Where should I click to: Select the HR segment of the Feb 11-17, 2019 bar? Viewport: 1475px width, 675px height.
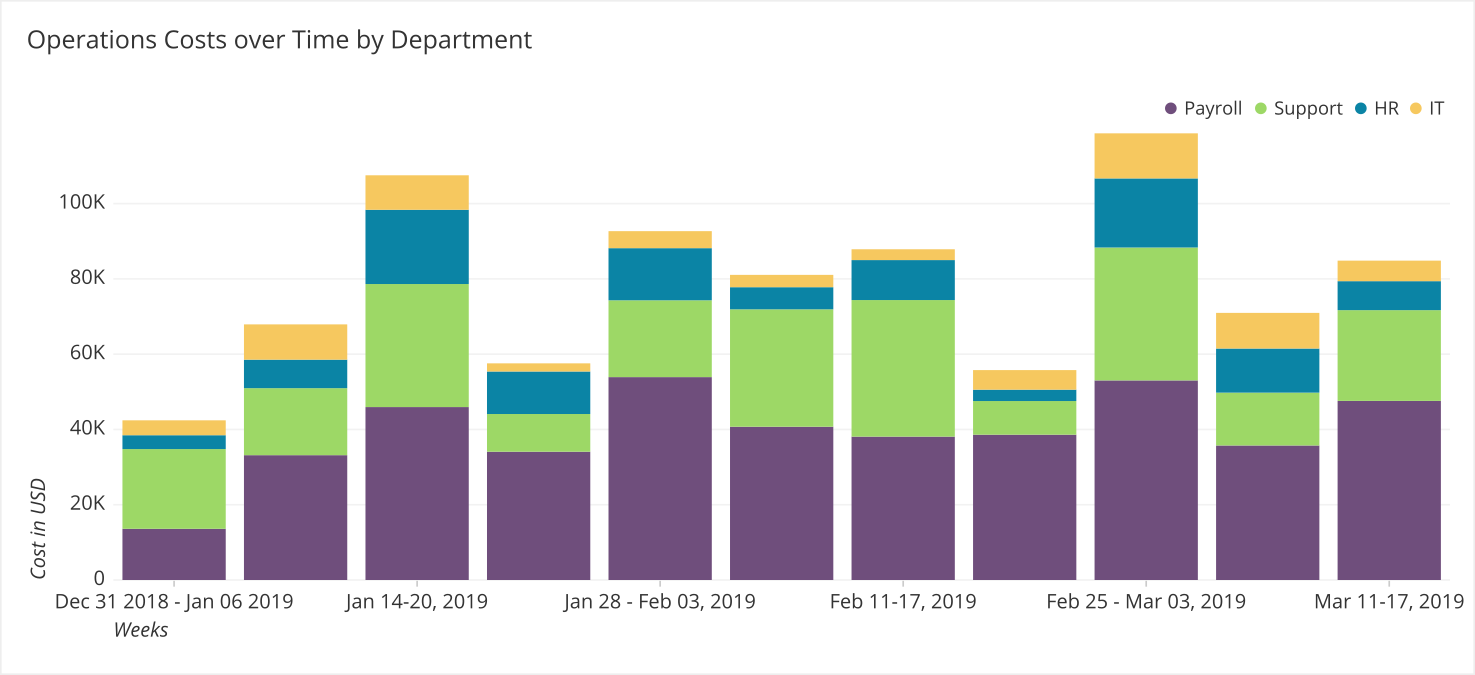pos(903,280)
